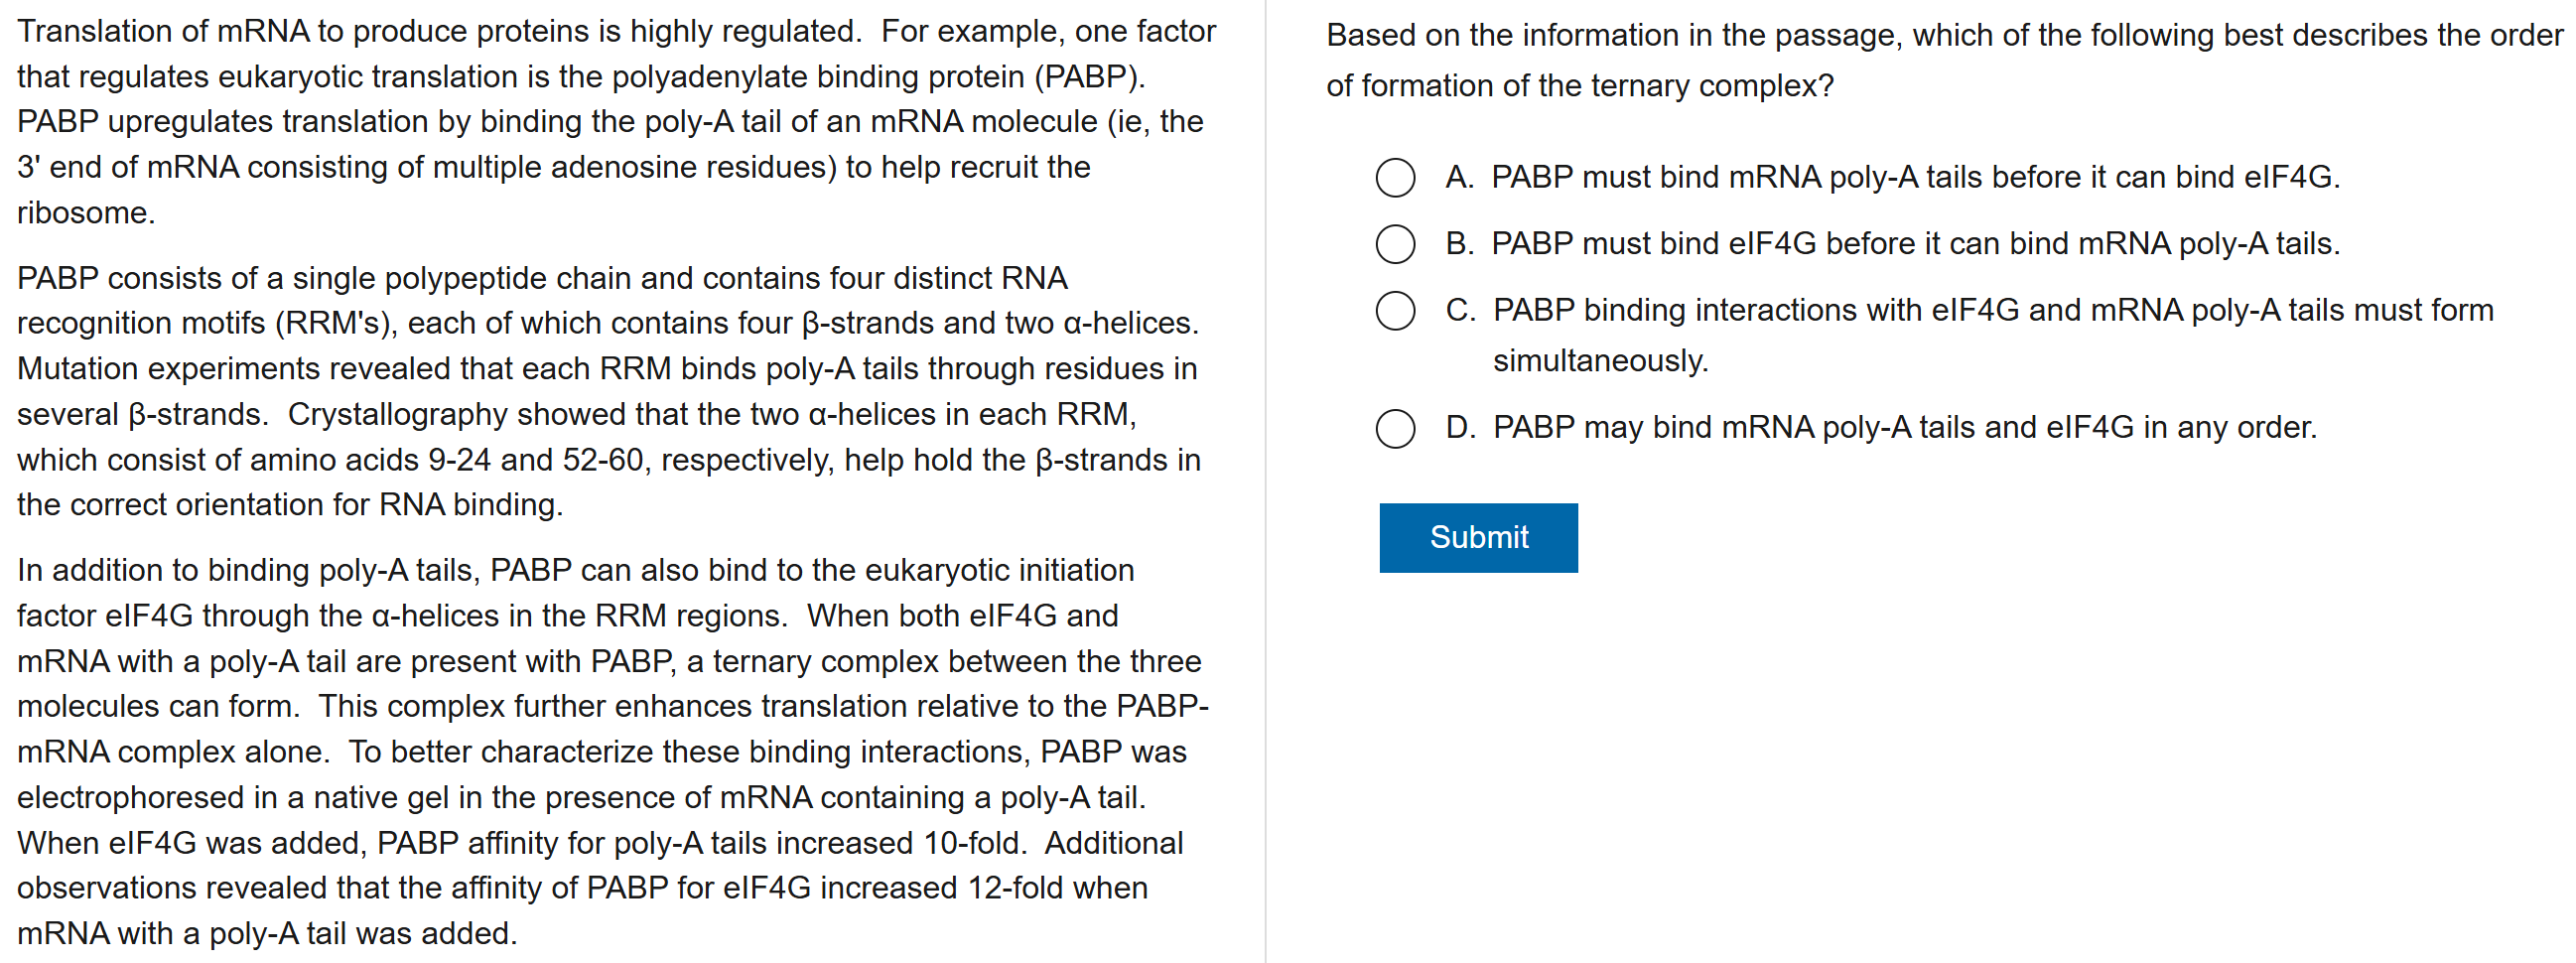Screen dimensions: 2576x963
Task: Select radio button for answer B
Action: point(1395,244)
